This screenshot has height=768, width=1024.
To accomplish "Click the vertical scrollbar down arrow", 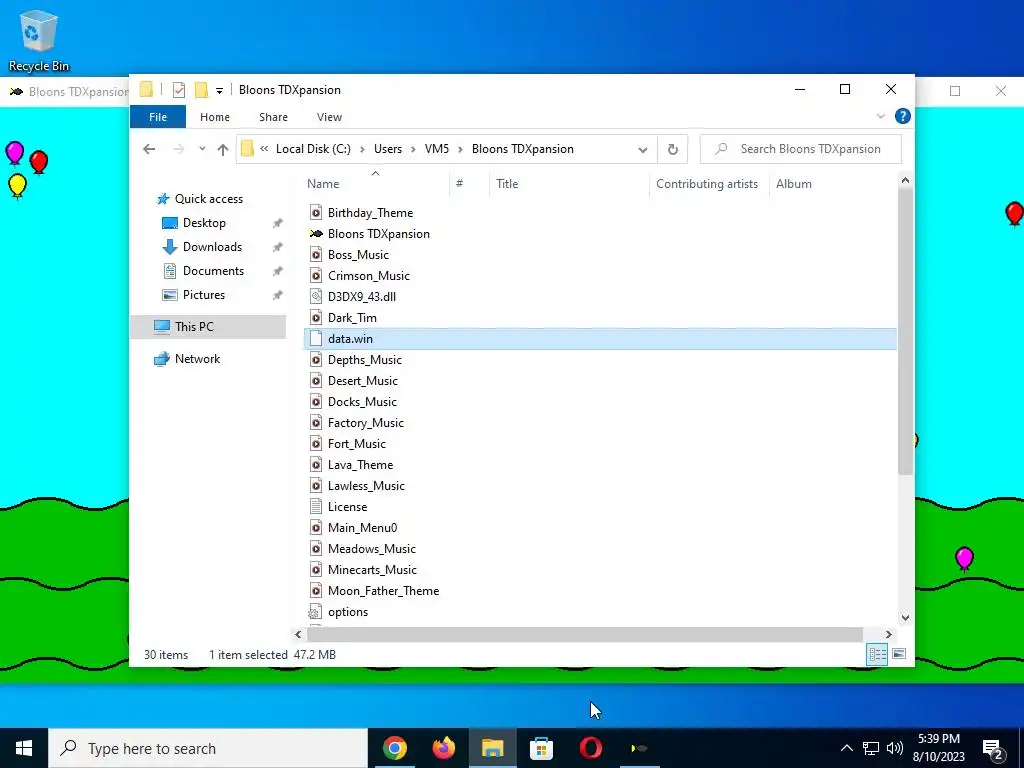I will [x=905, y=617].
